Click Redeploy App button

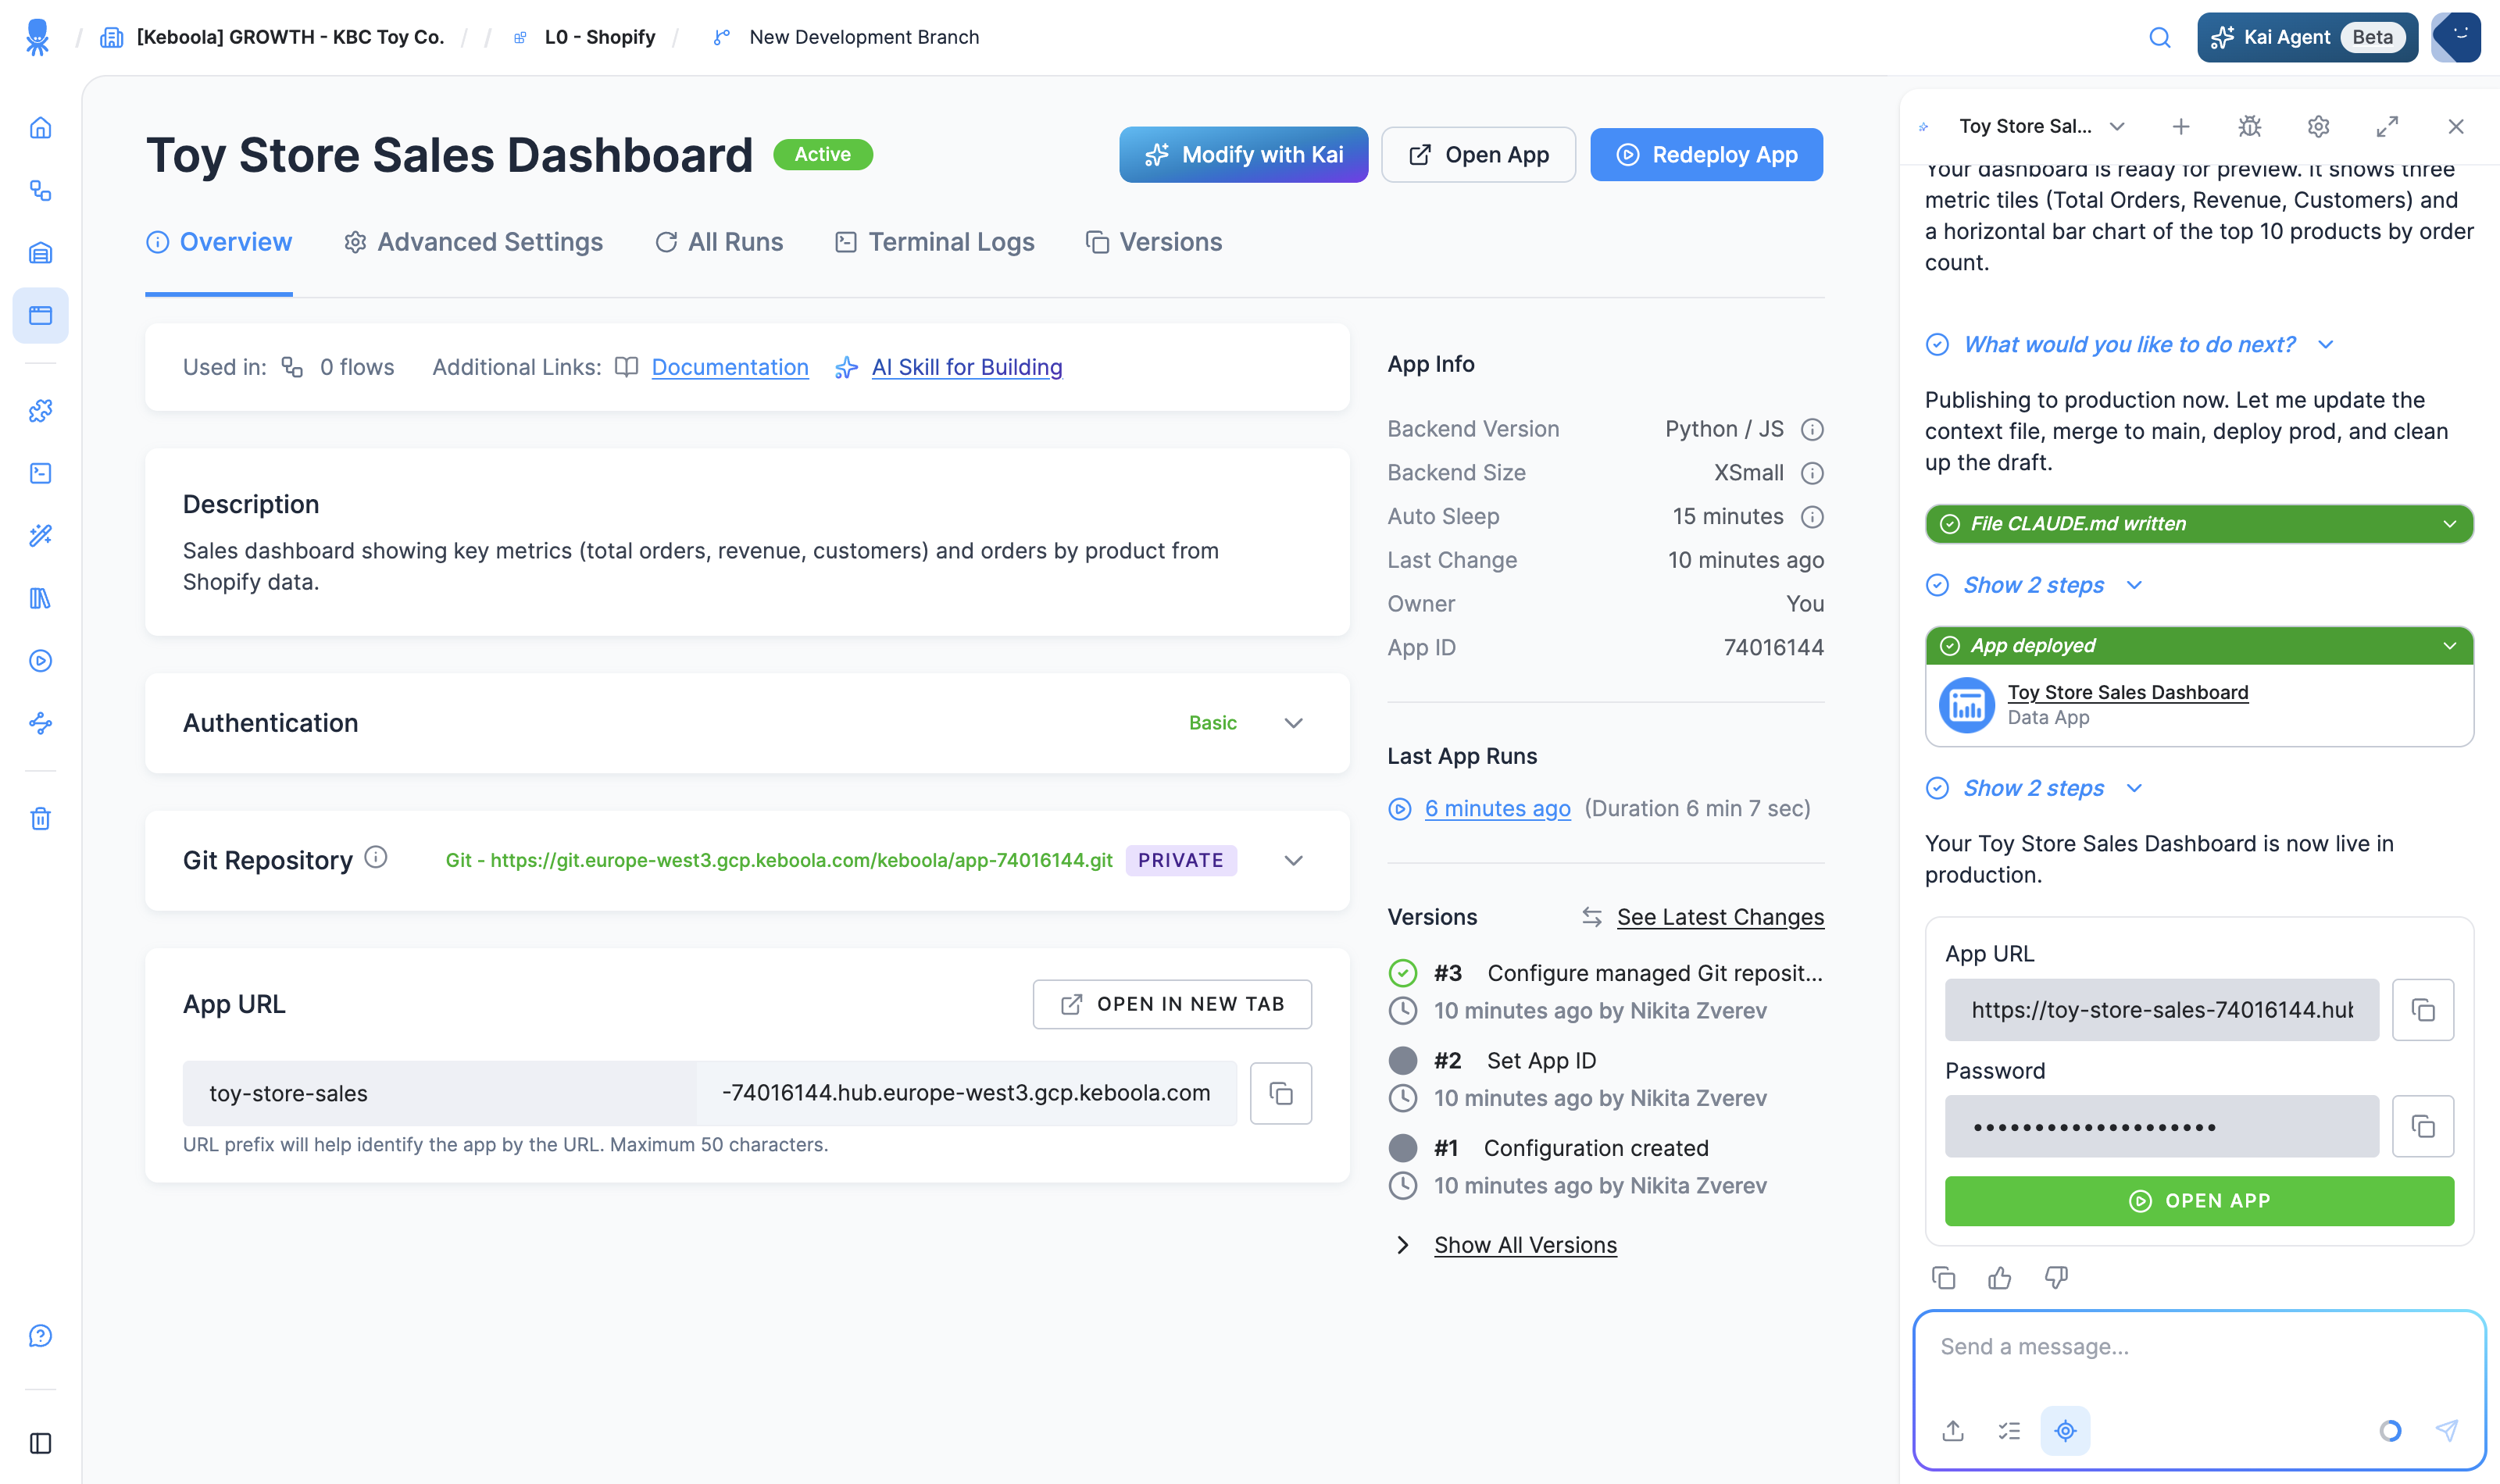pyautogui.click(x=1706, y=155)
